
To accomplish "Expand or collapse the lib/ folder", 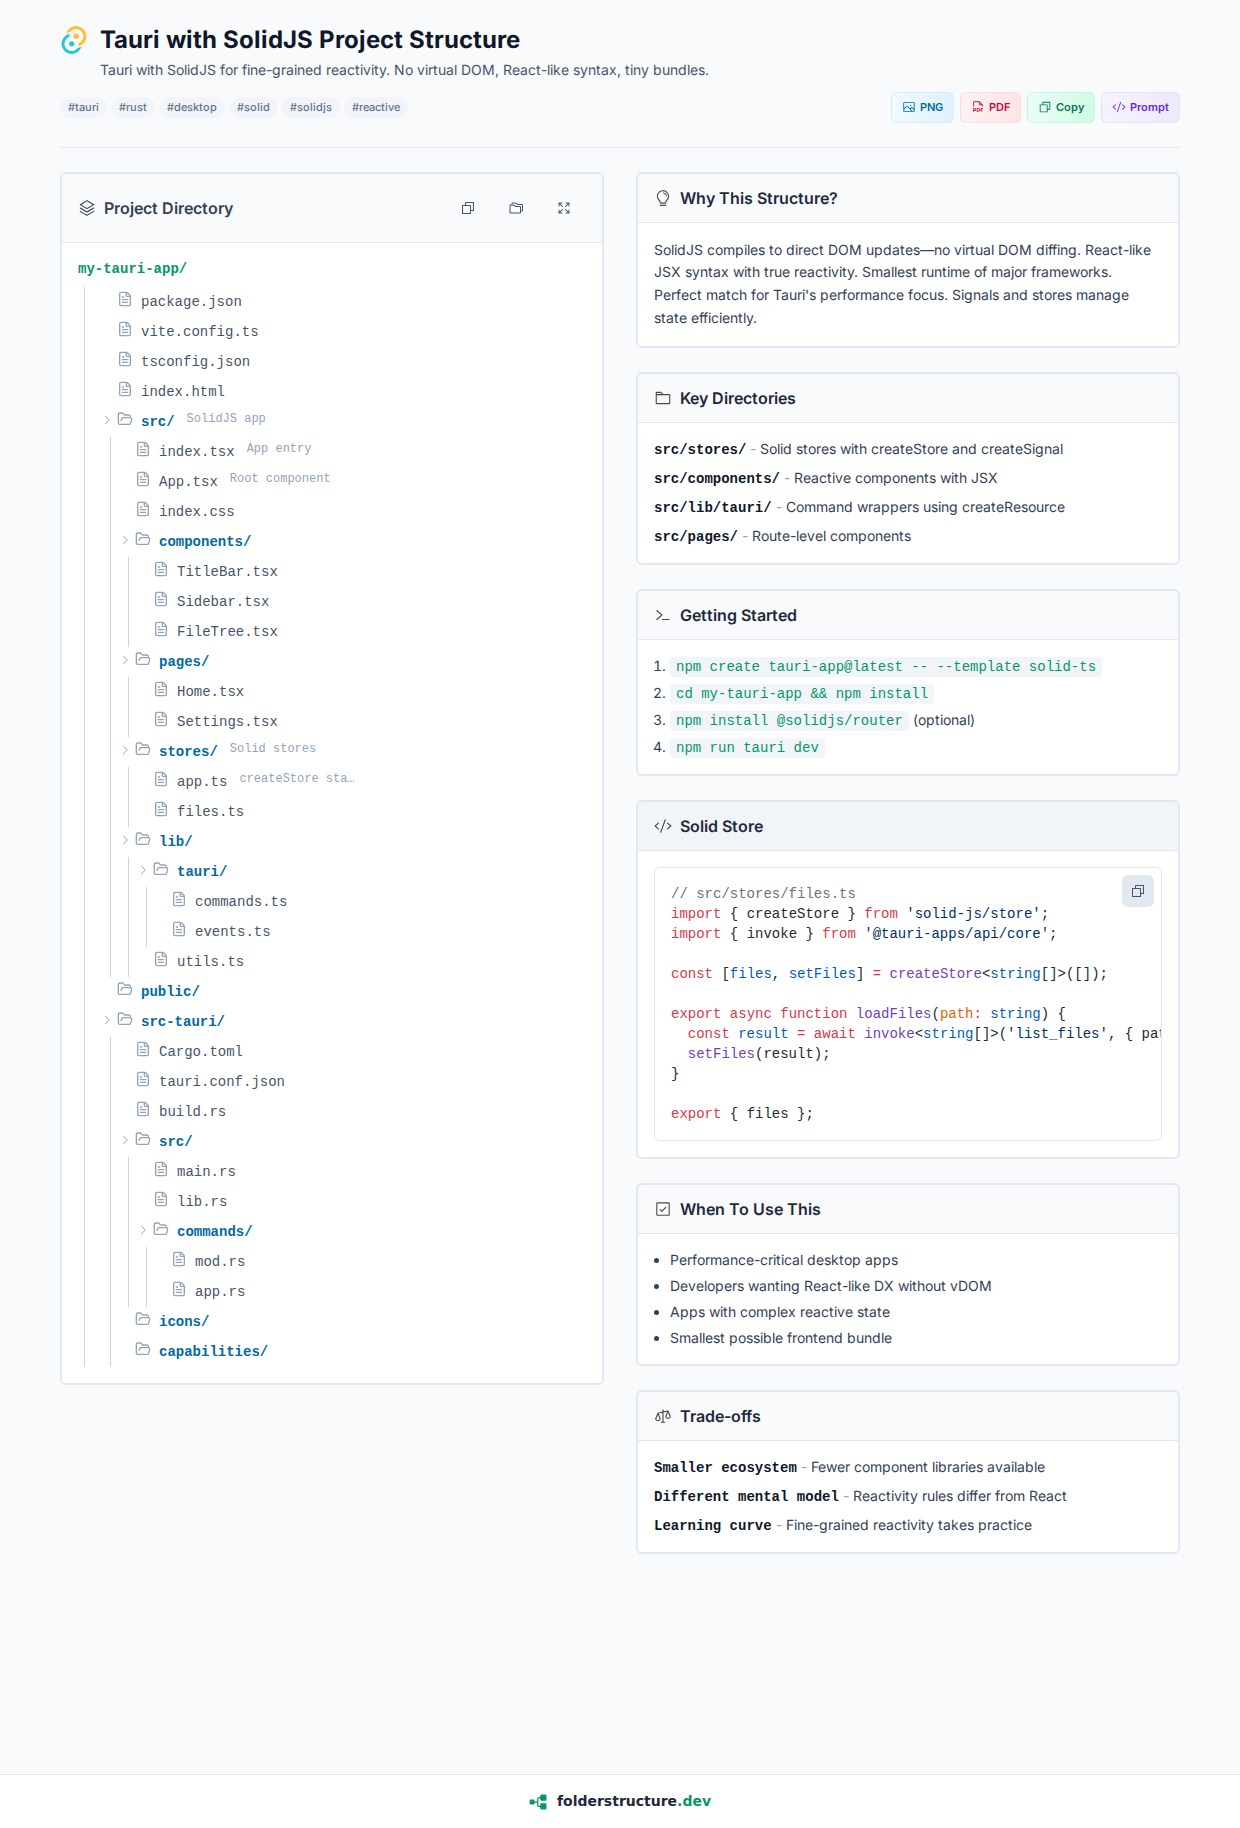I will coord(125,840).
